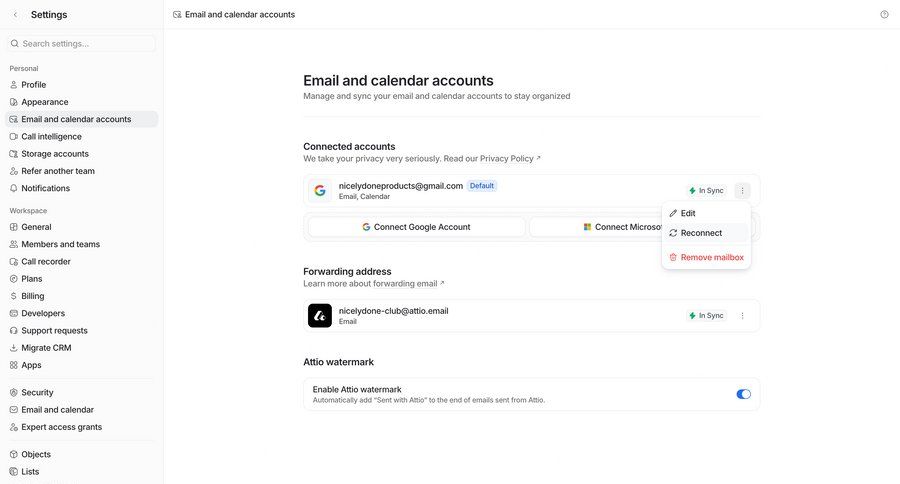The height and width of the screenshot is (484, 900).
Task: Open Storage accounts in the sidebar
Action: (x=54, y=154)
